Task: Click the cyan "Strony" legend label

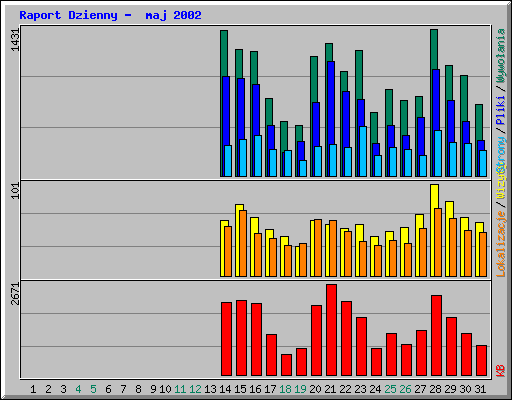Action: 501,153
